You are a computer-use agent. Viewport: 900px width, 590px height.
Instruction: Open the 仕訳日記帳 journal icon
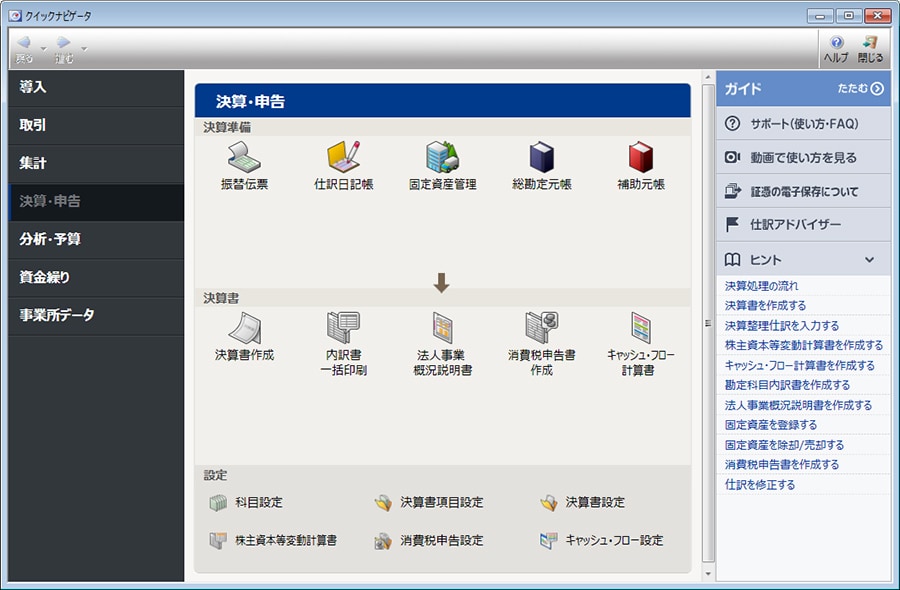343,160
